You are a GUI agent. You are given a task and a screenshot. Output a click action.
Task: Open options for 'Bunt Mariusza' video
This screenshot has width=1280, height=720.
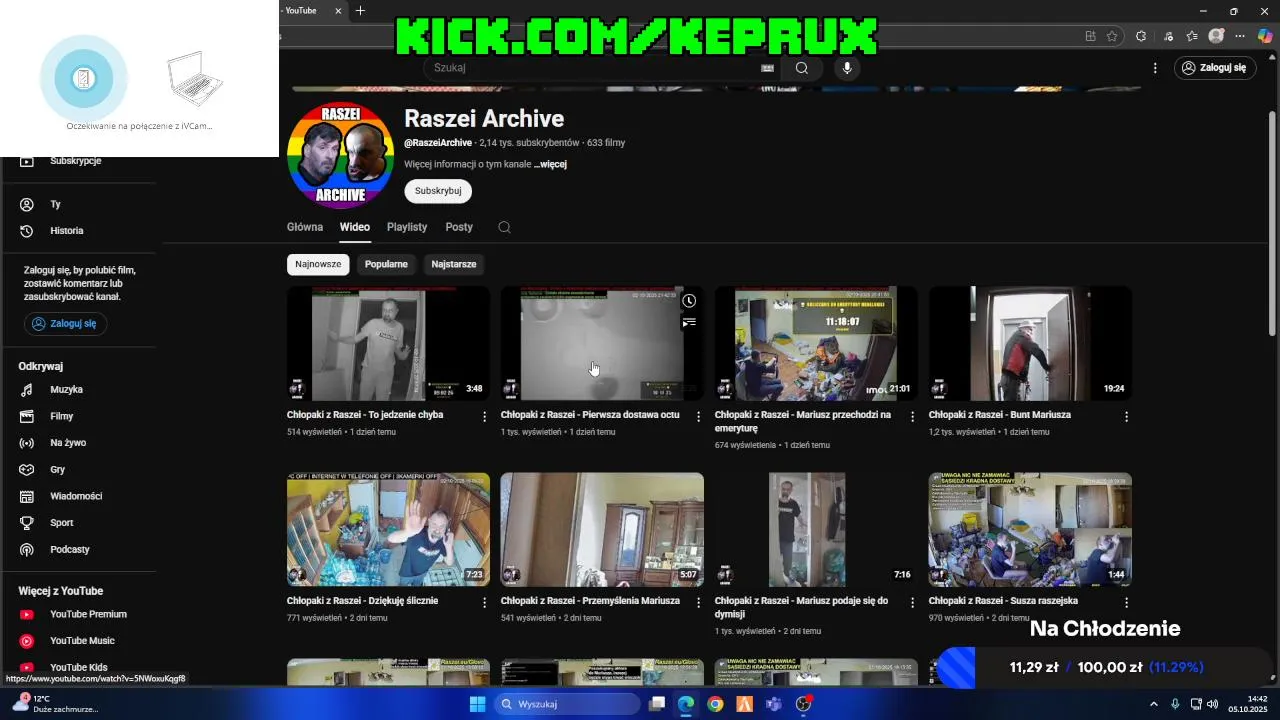coord(1126,416)
